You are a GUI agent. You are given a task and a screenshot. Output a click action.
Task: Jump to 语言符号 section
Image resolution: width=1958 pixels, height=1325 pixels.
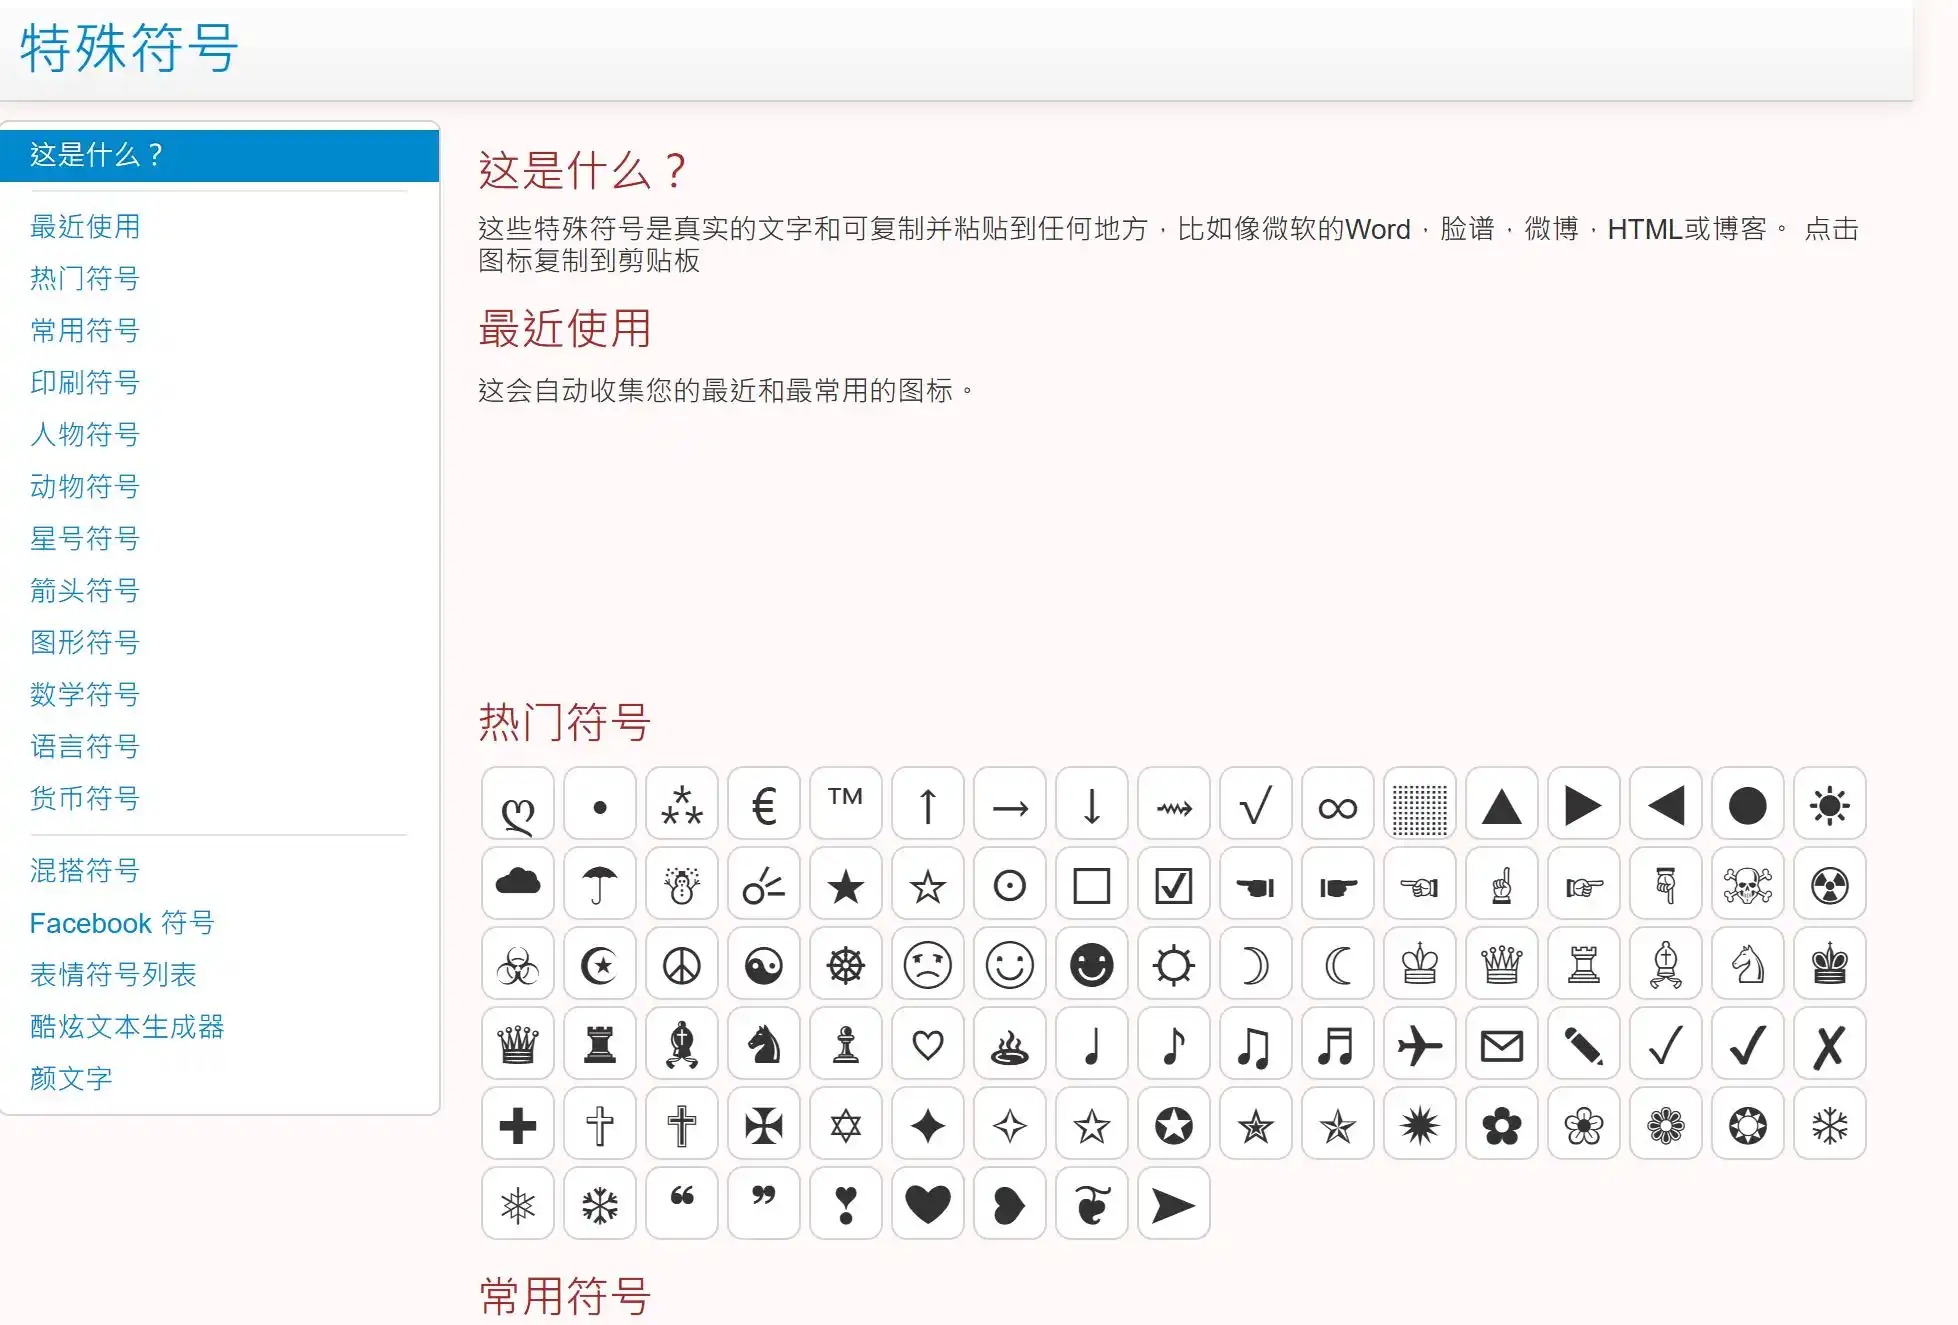pyautogui.click(x=85, y=747)
